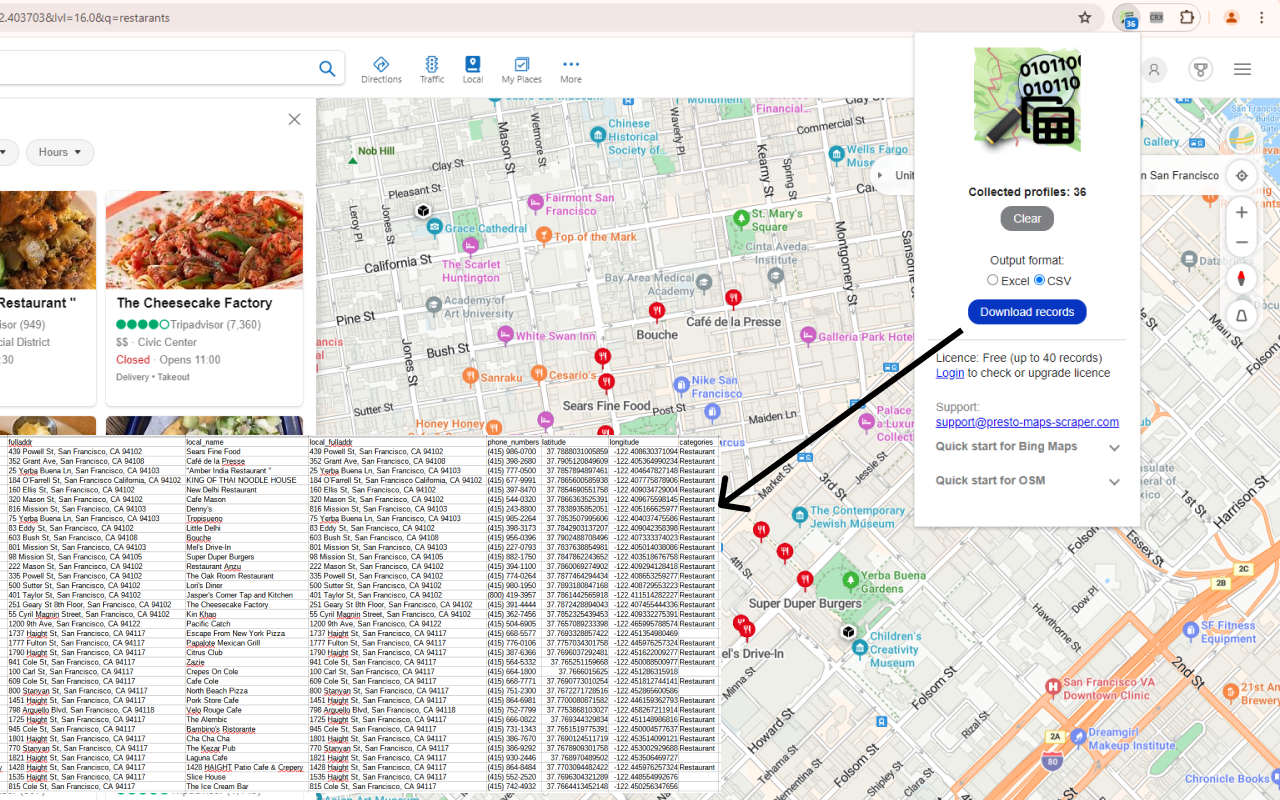Open the Hours filter dropdown
Image resolution: width=1280 pixels, height=800 pixels.
click(x=59, y=151)
